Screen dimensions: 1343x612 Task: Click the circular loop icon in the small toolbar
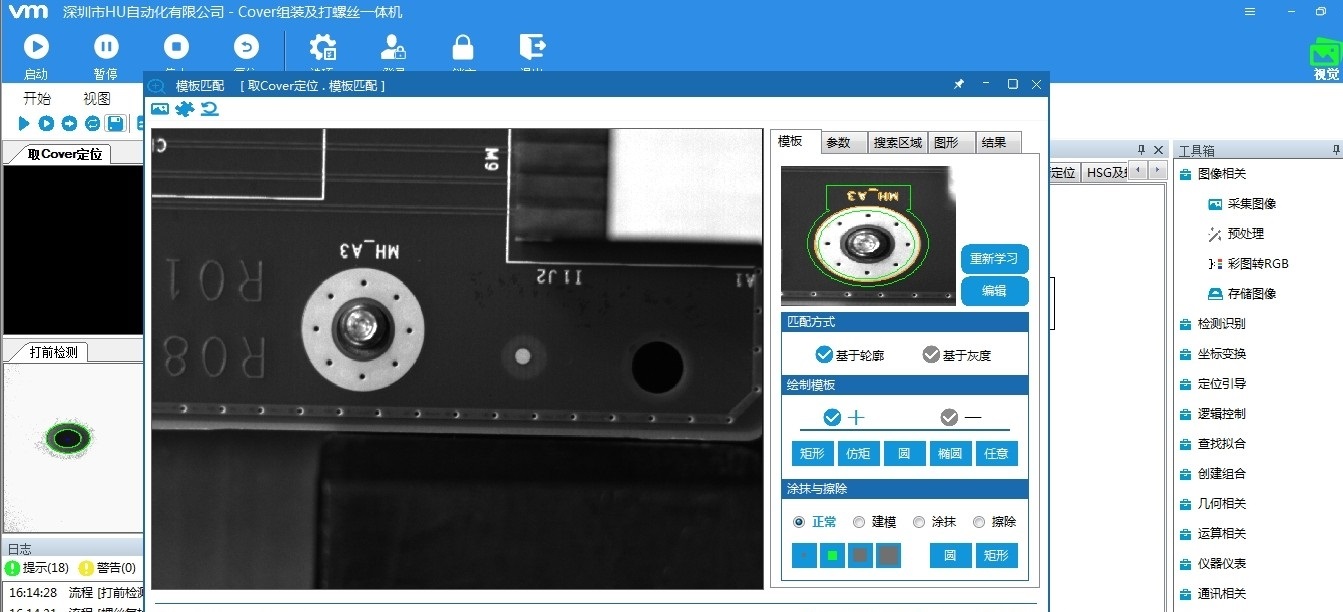click(92, 123)
